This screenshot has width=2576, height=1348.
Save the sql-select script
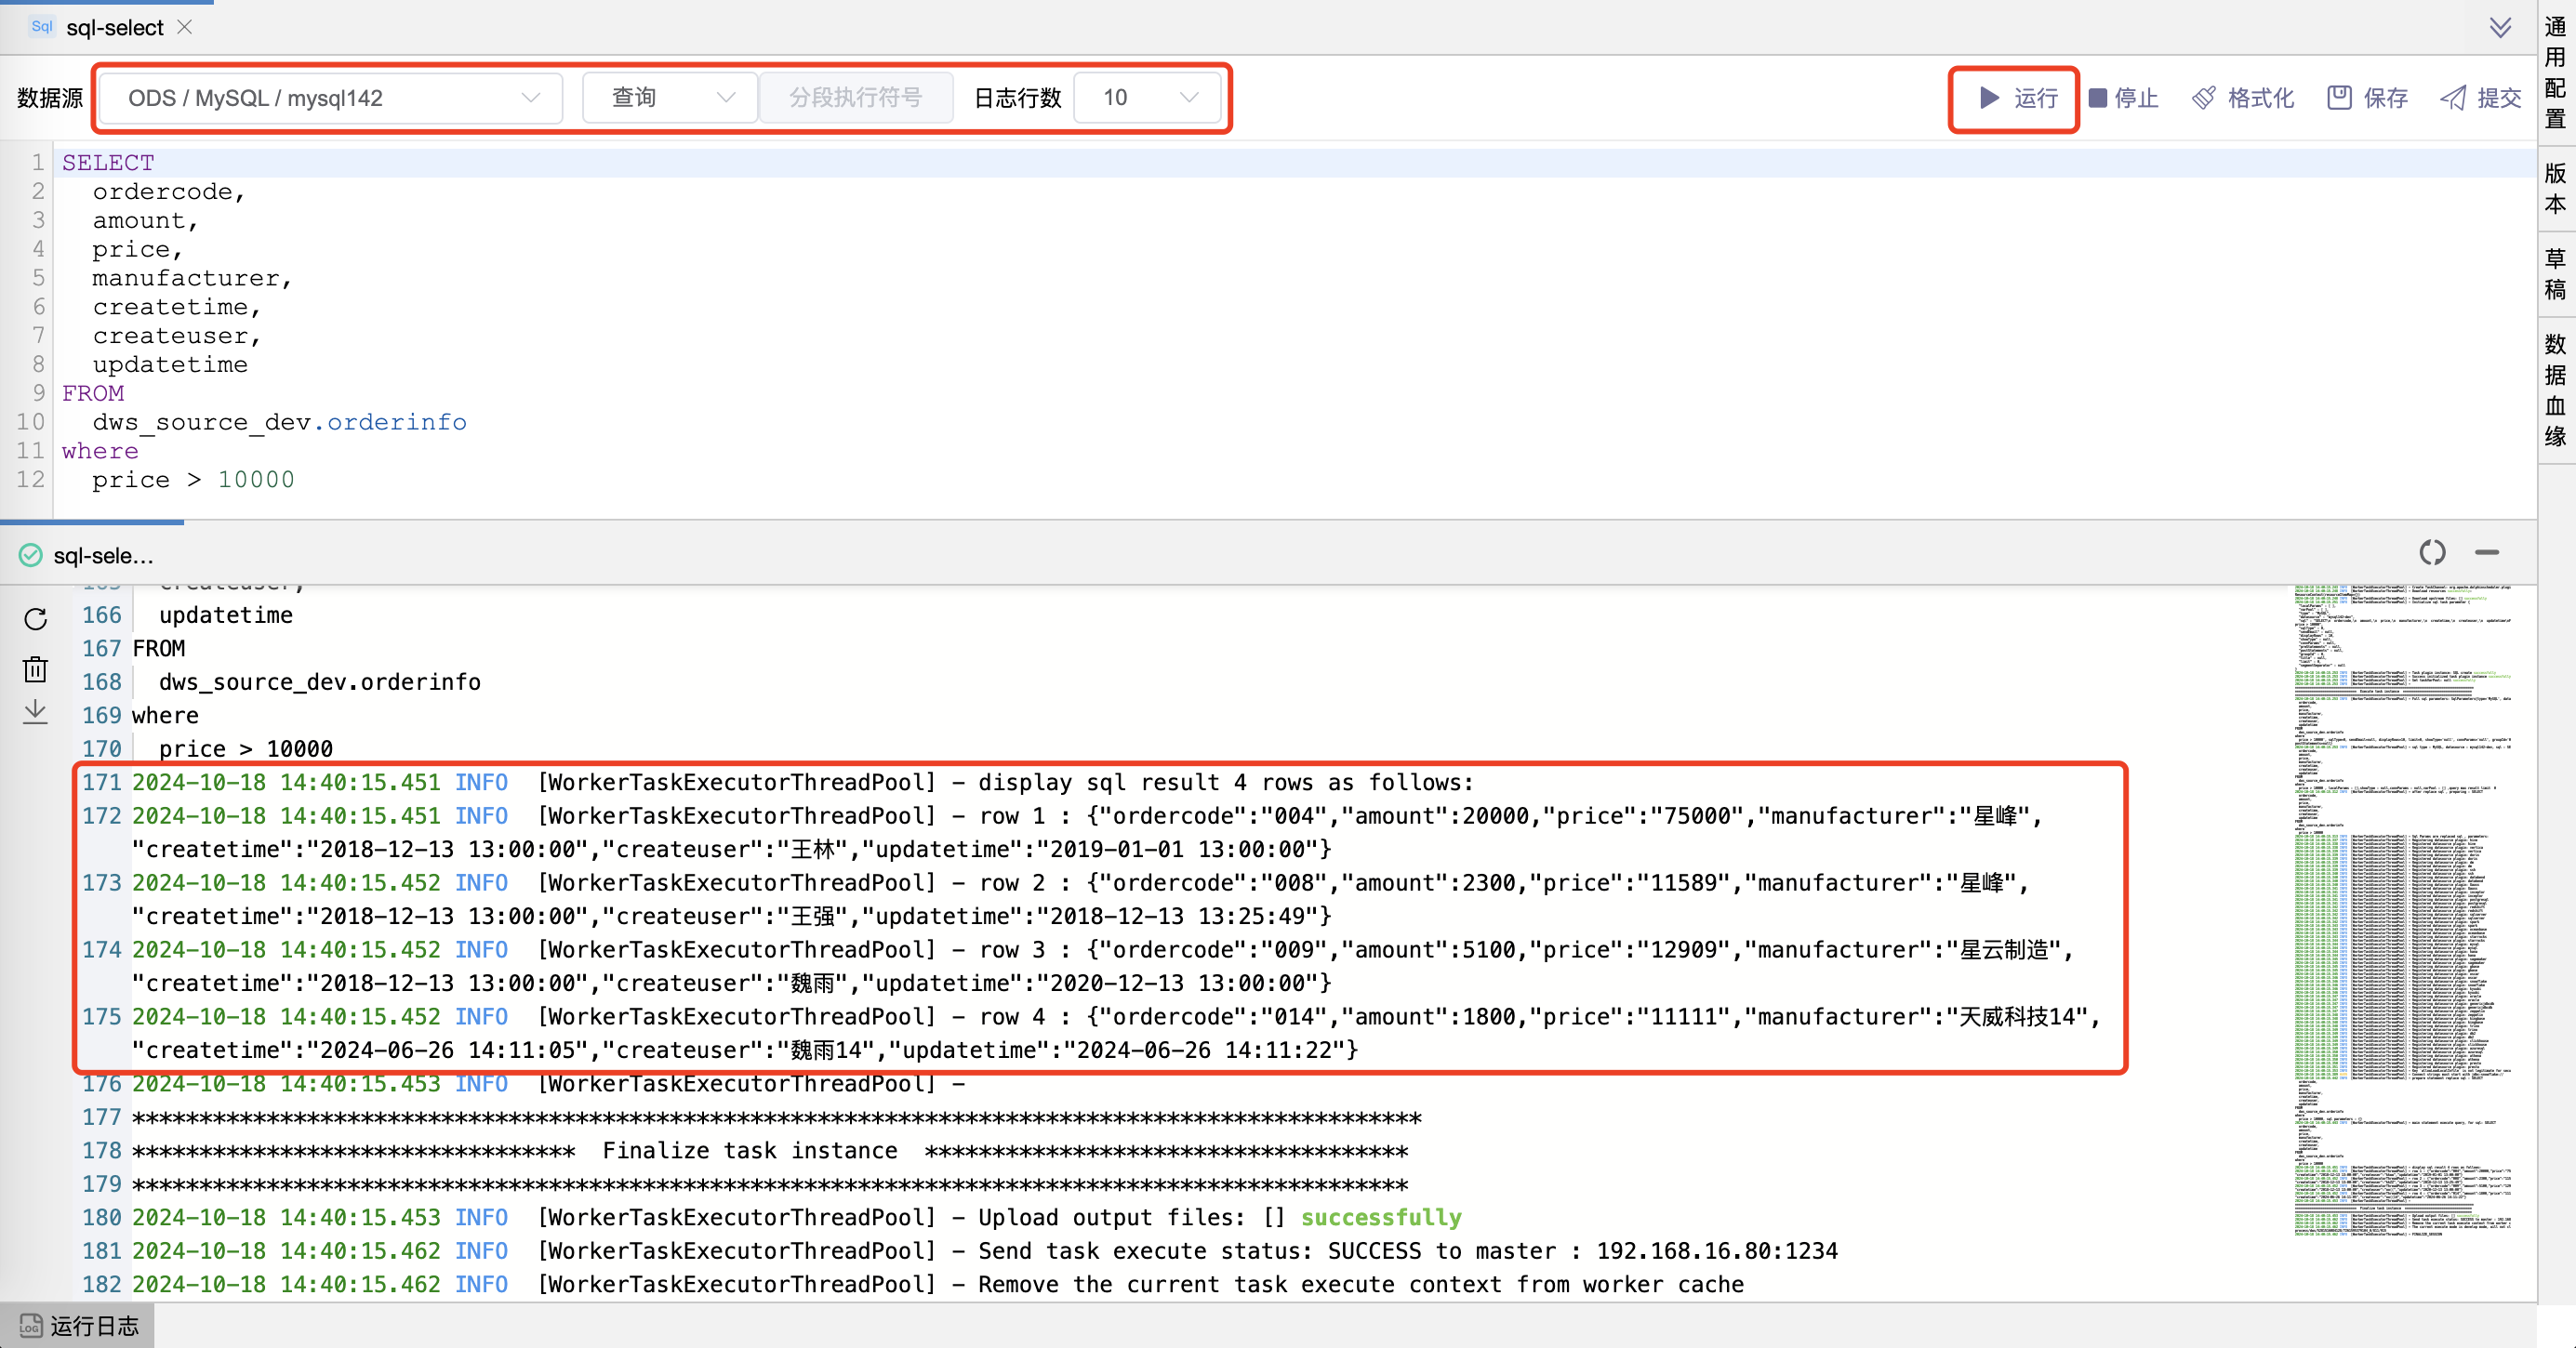pyautogui.click(x=2366, y=98)
